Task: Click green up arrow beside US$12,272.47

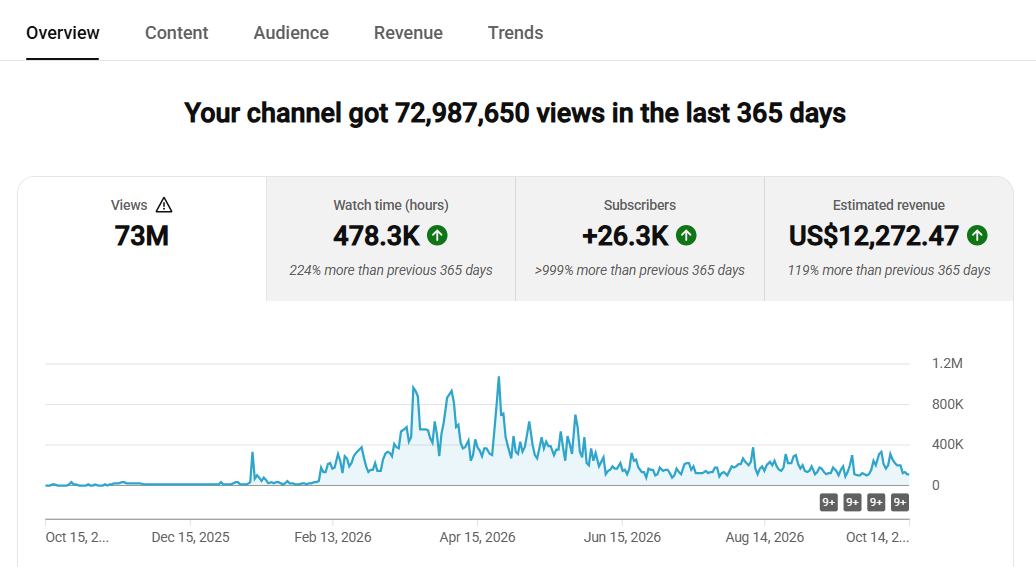Action: [977, 235]
